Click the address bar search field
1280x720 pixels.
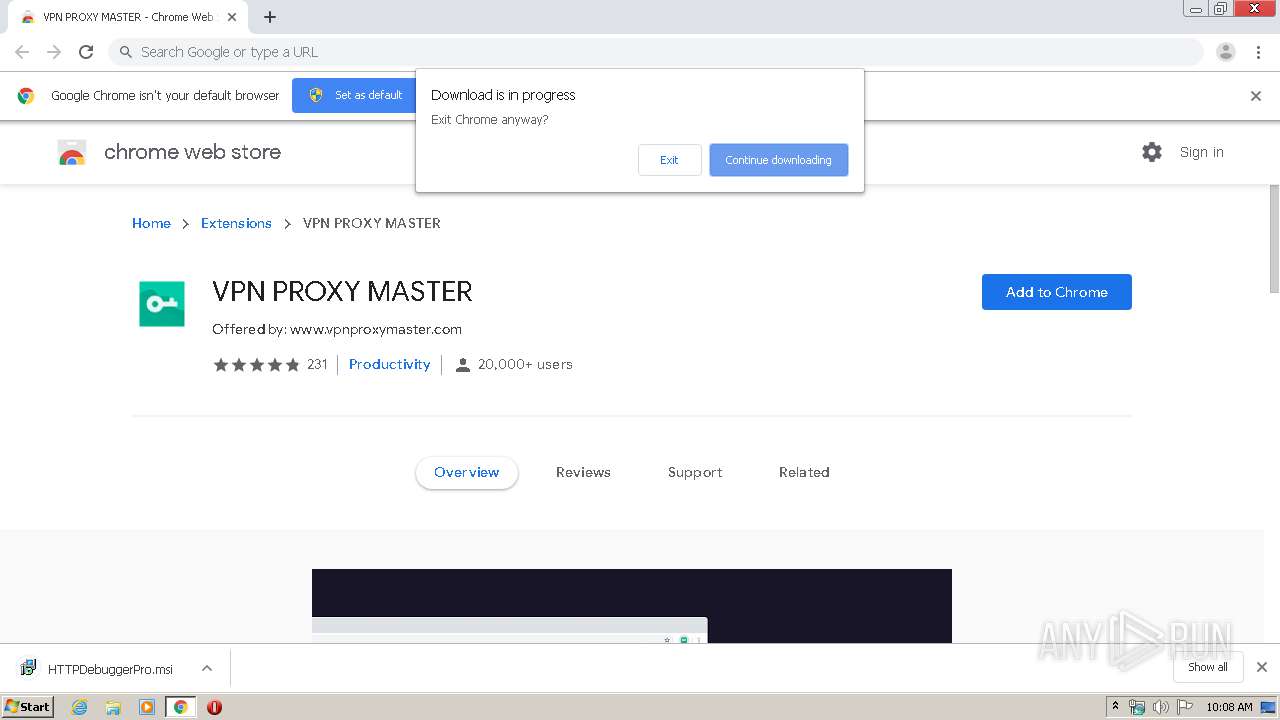pos(655,52)
